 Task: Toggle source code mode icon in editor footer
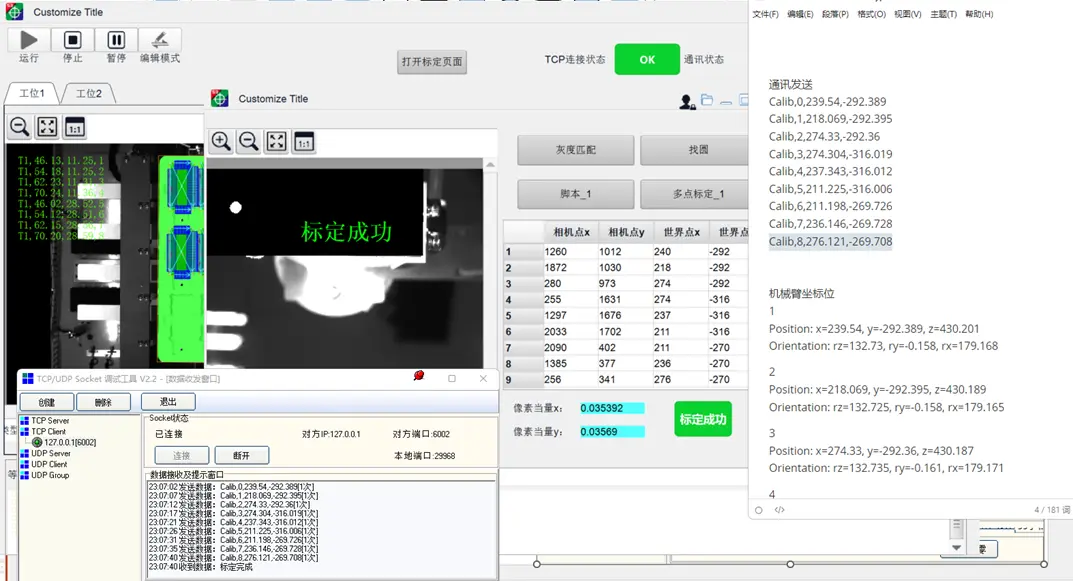click(x=779, y=510)
